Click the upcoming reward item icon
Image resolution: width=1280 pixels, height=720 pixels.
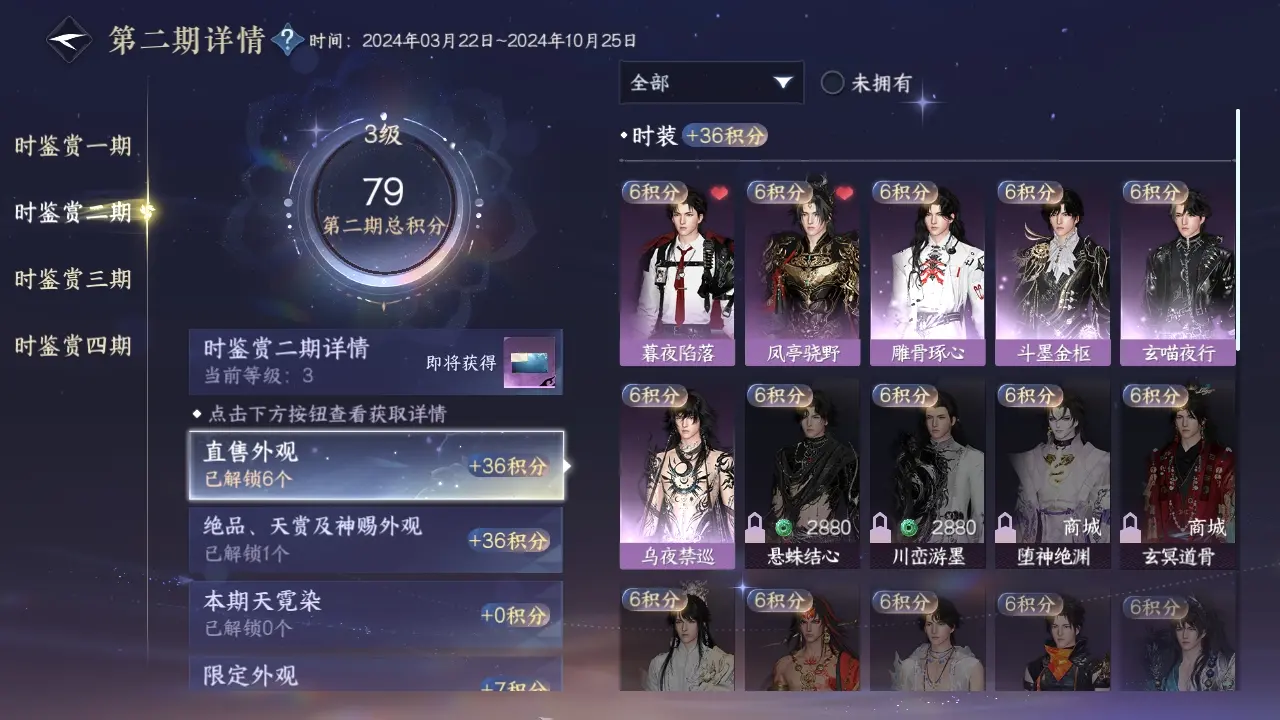tap(529, 364)
